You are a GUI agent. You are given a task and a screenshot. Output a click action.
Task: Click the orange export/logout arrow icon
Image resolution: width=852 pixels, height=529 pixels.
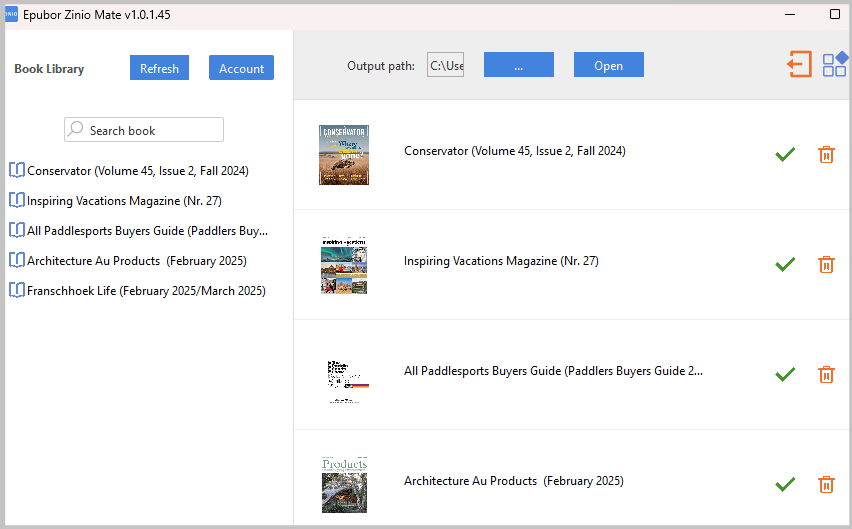[799, 64]
